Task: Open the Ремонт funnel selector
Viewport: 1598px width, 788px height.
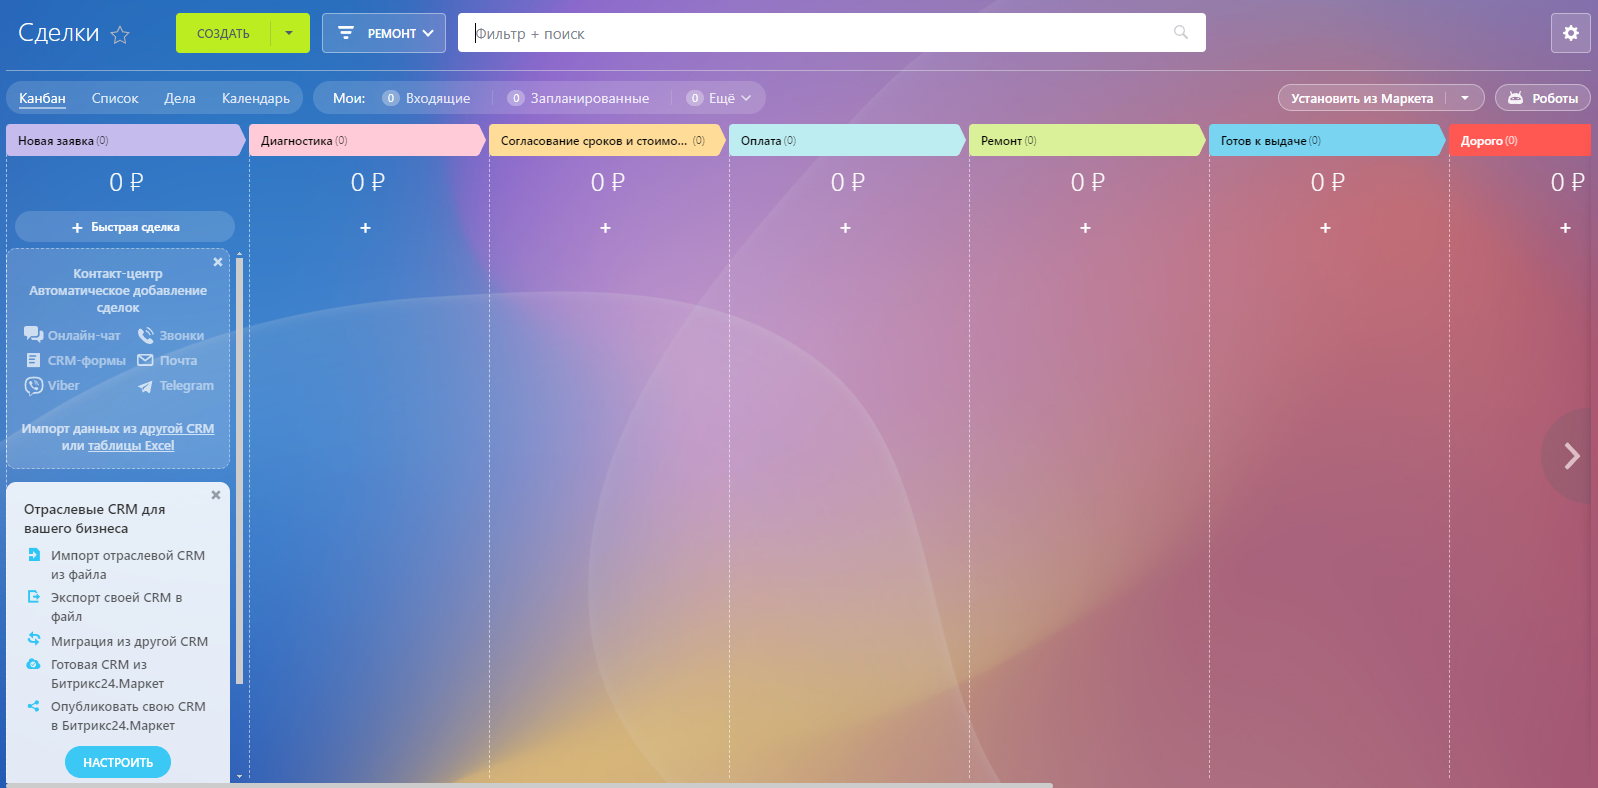Action: [384, 33]
